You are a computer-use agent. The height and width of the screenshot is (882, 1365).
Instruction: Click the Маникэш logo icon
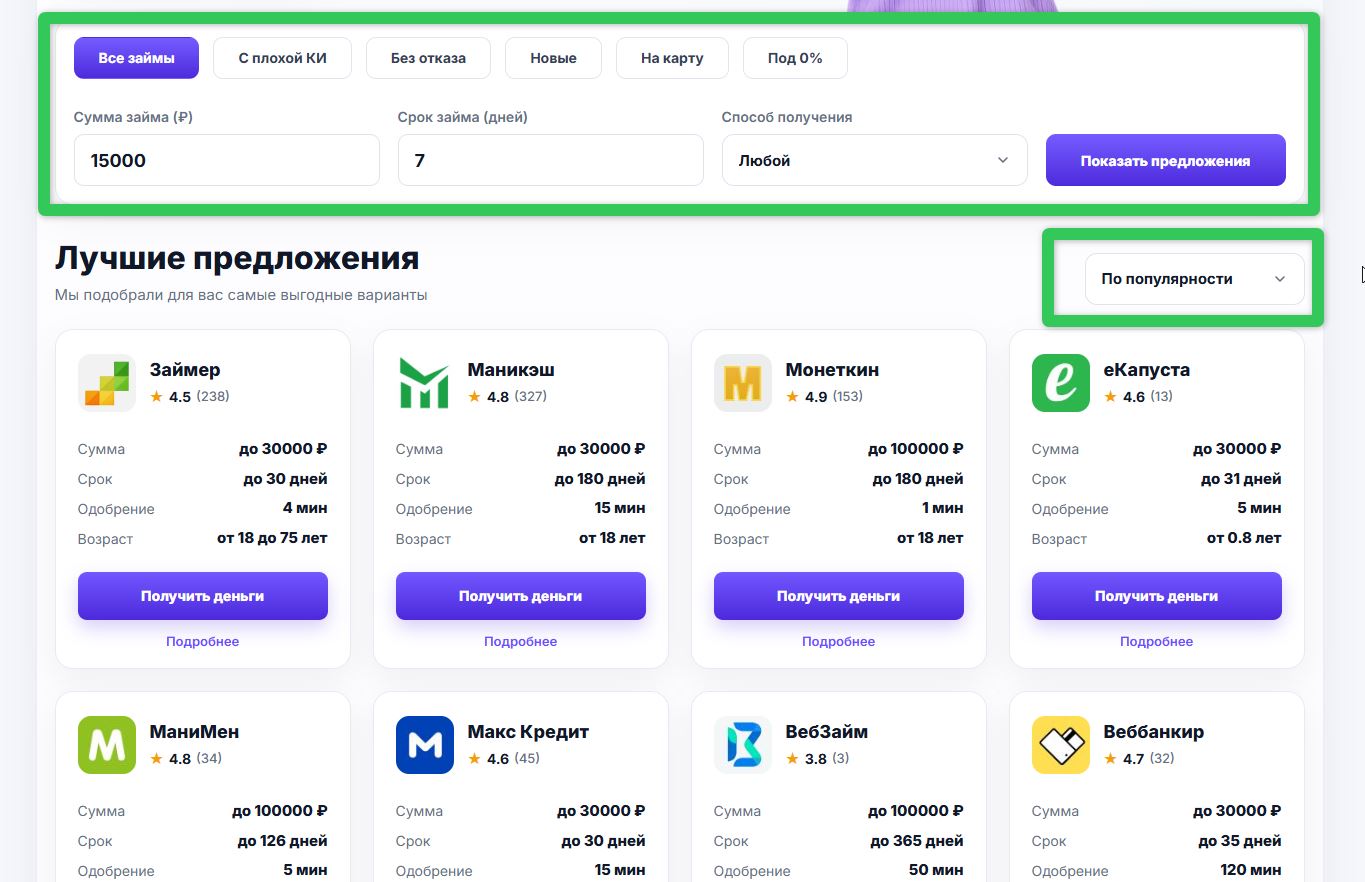click(425, 383)
